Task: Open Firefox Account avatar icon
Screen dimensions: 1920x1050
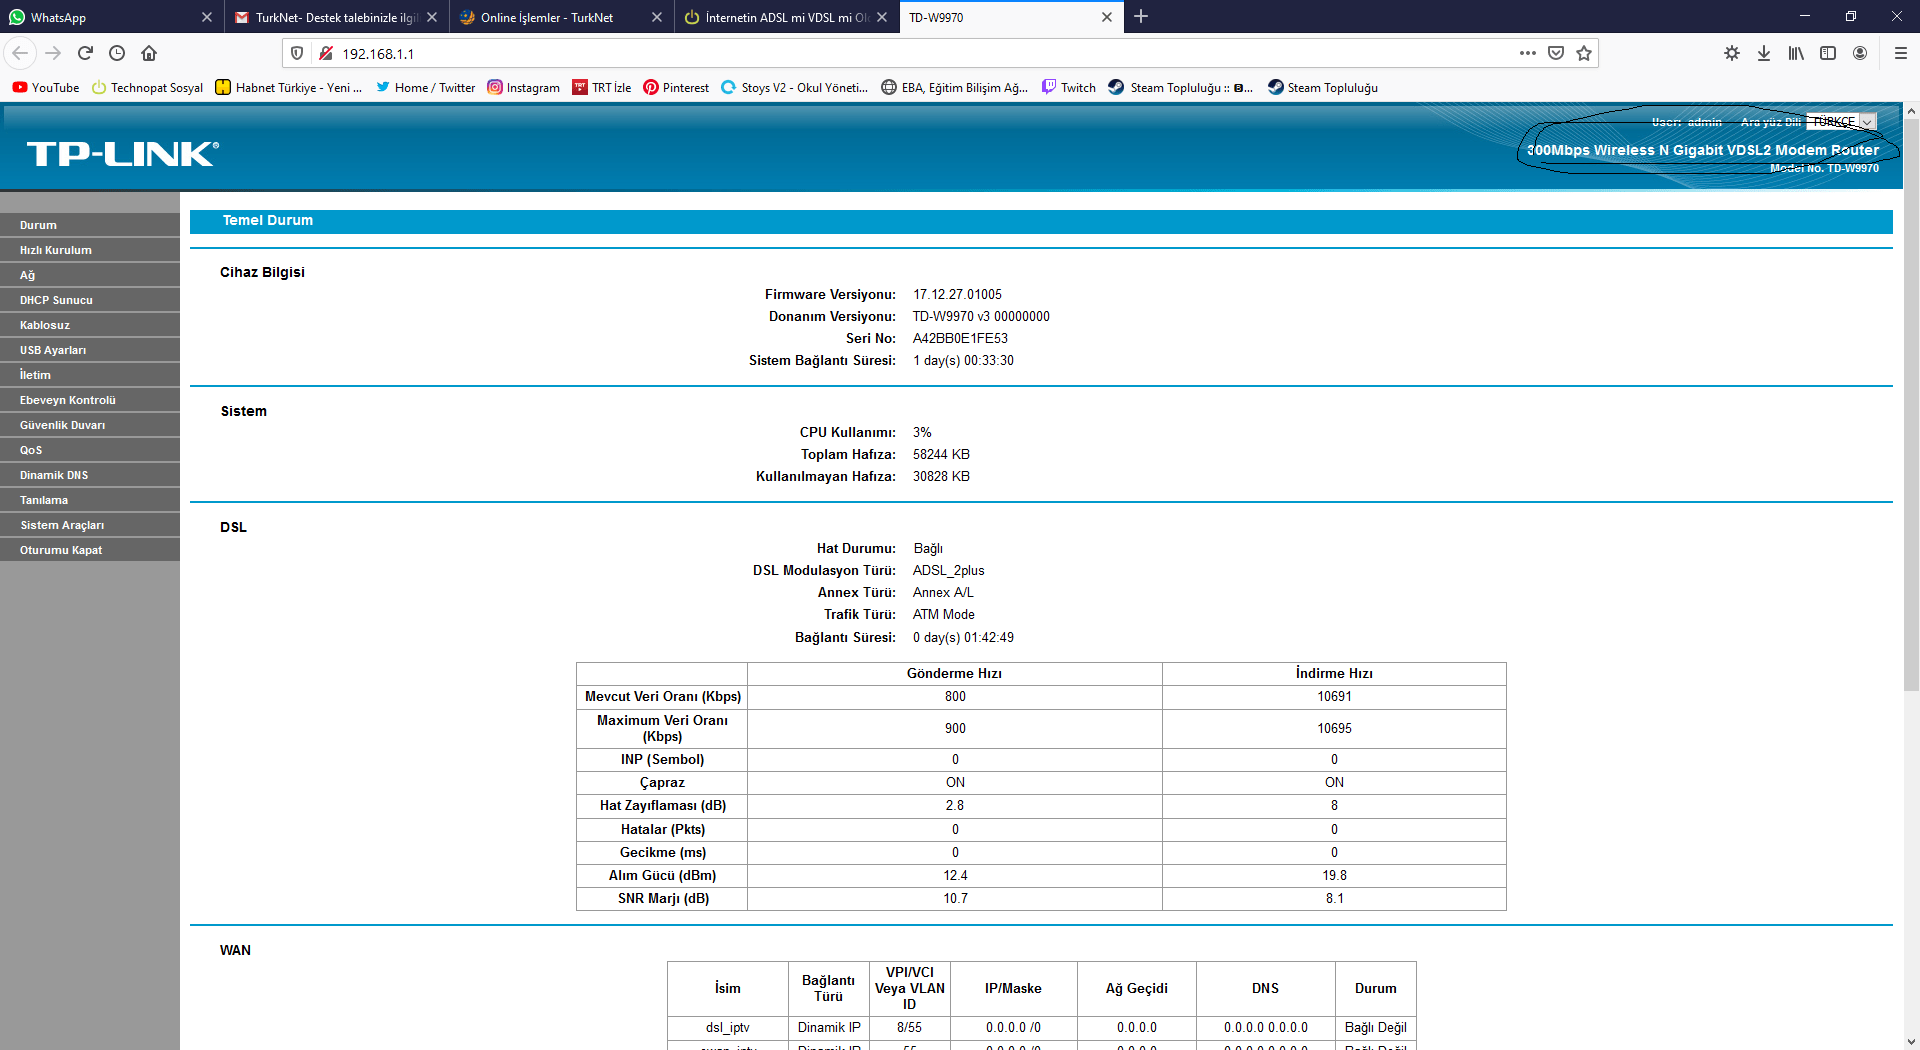Action: click(1860, 53)
